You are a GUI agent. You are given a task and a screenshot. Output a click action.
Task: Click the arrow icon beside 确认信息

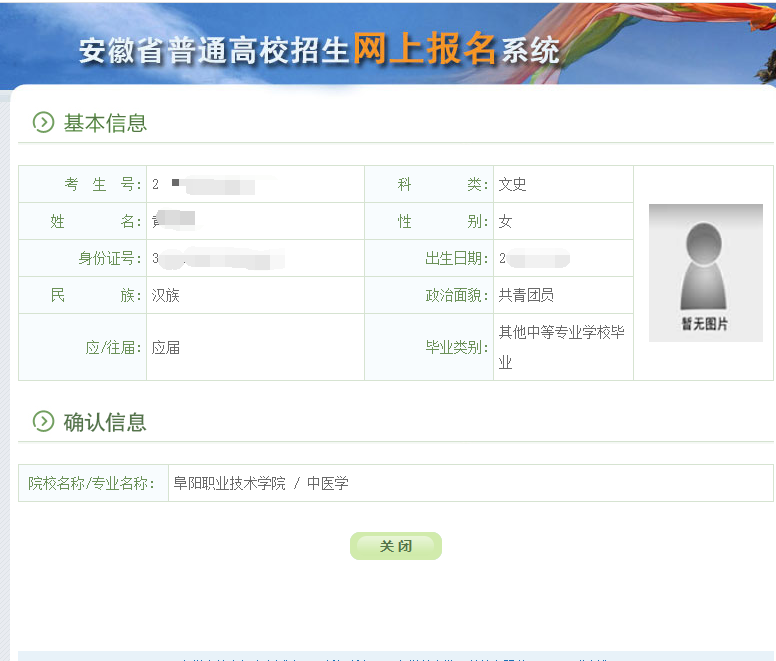tap(43, 421)
